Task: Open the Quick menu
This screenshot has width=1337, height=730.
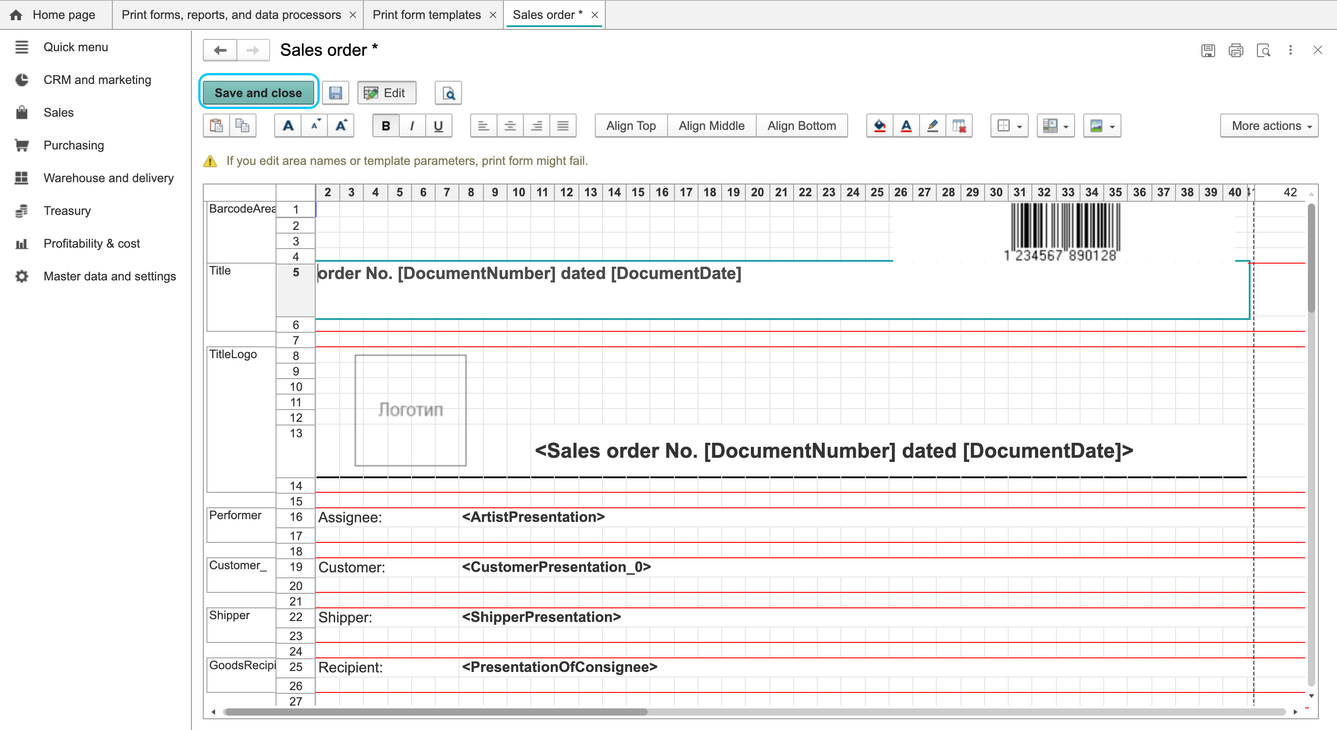Action: (x=75, y=47)
